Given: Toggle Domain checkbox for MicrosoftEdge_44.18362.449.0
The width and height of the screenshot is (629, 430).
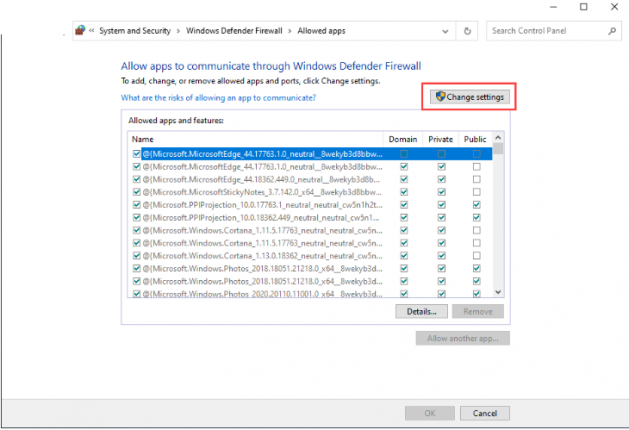Looking at the screenshot, I should coord(404,179).
